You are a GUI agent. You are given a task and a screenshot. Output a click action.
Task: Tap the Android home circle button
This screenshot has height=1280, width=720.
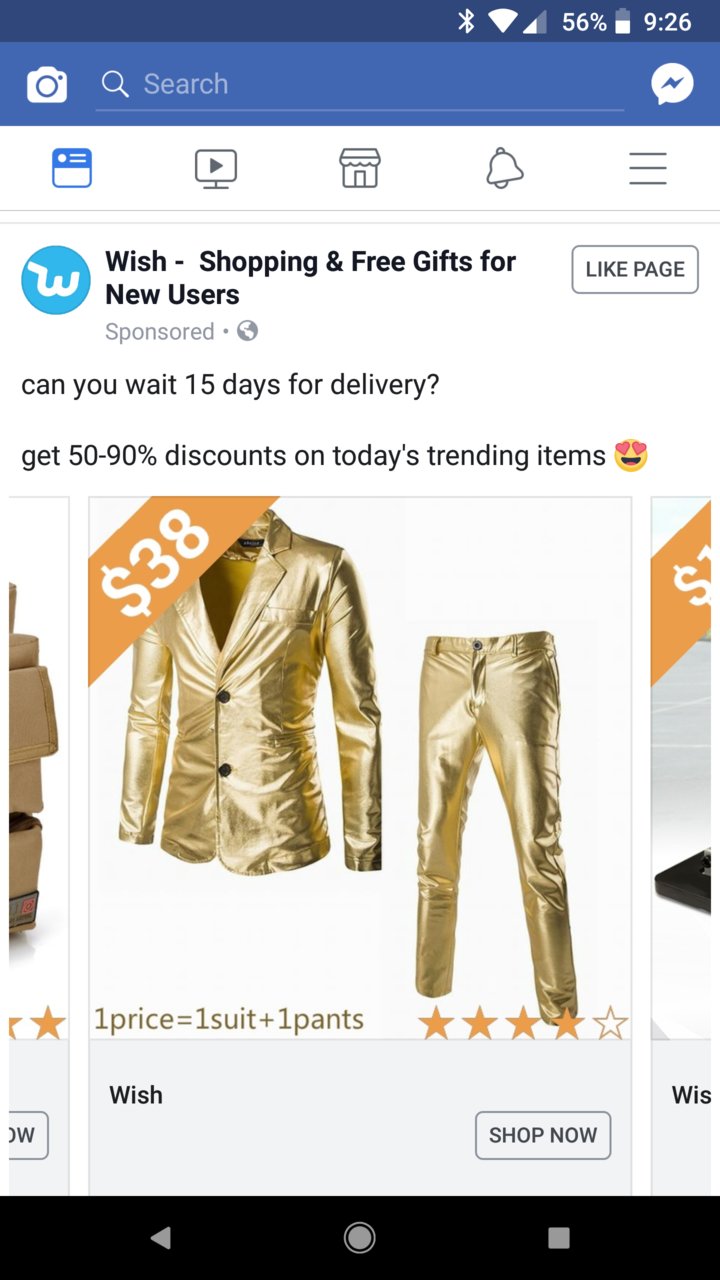[360, 1238]
